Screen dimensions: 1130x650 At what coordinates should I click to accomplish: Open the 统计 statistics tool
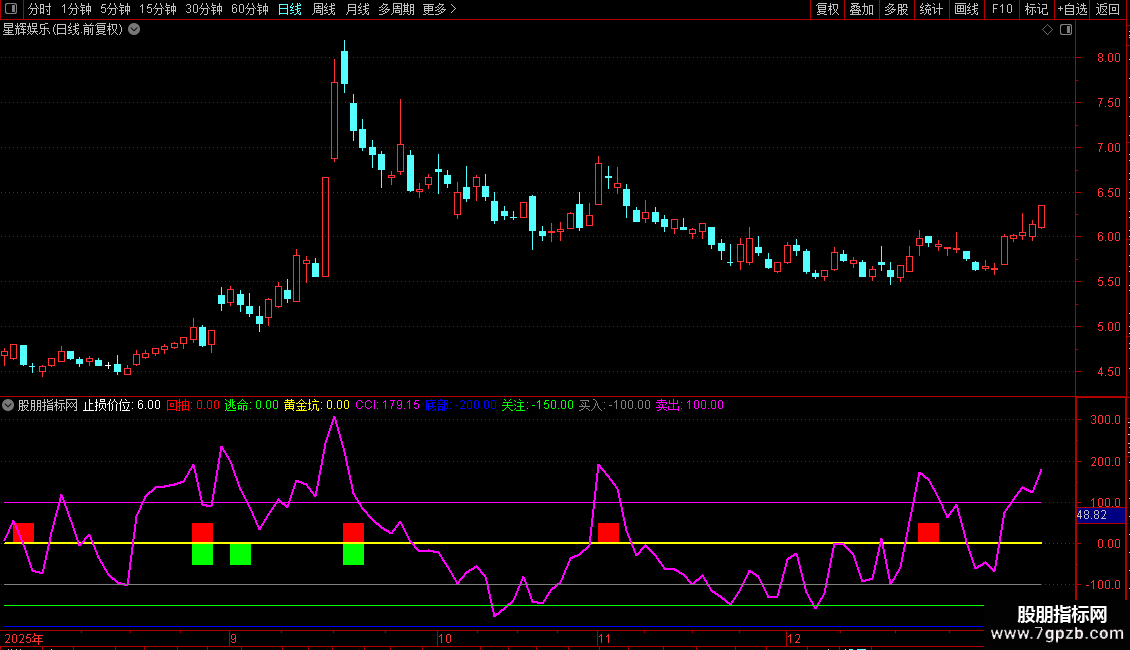coord(931,10)
